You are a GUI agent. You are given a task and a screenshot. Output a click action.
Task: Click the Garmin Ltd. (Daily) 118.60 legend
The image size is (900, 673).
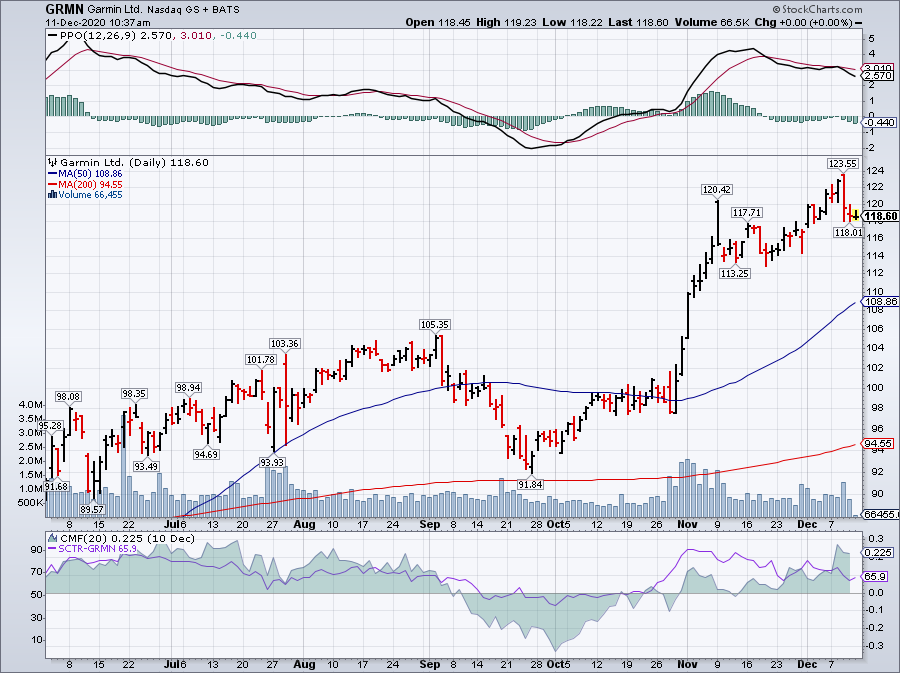[134, 162]
